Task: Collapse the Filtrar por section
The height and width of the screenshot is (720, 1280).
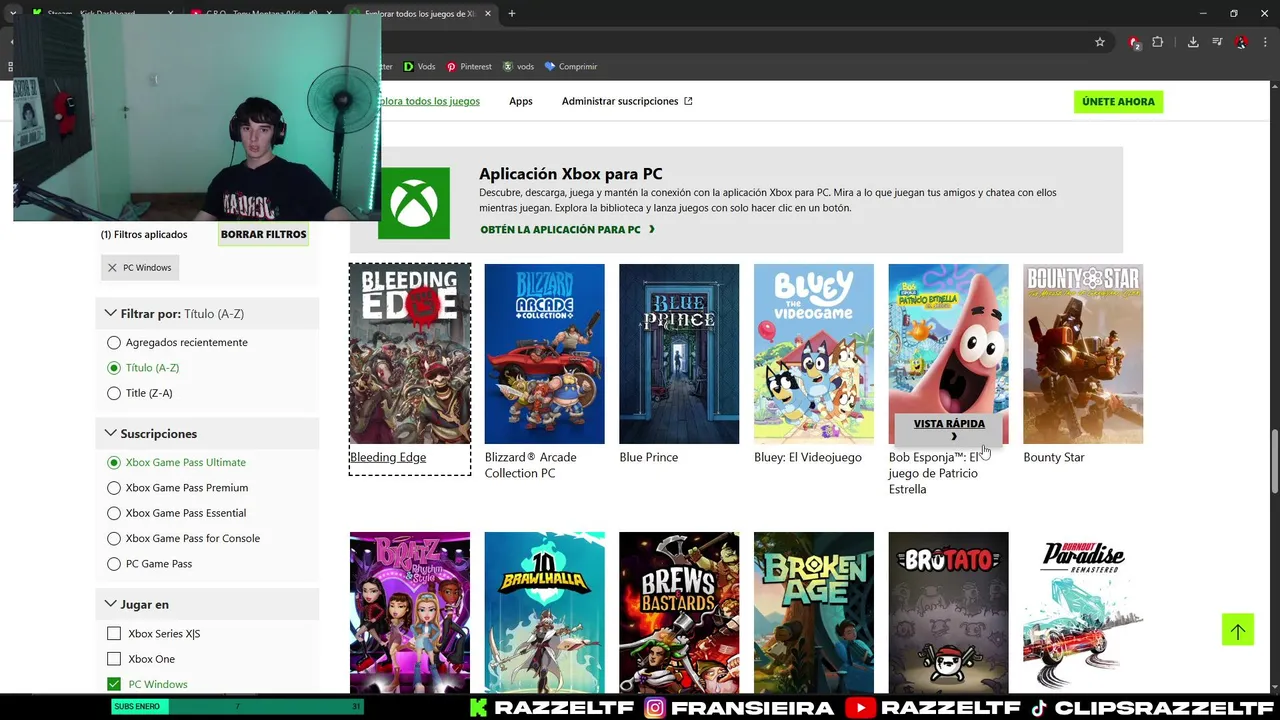Action: 207,313
